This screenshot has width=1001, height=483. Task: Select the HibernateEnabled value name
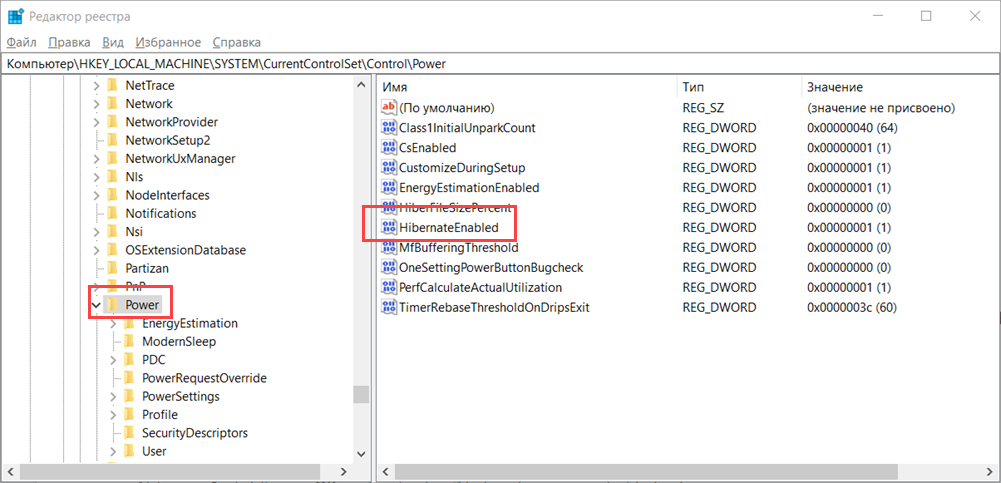448,227
